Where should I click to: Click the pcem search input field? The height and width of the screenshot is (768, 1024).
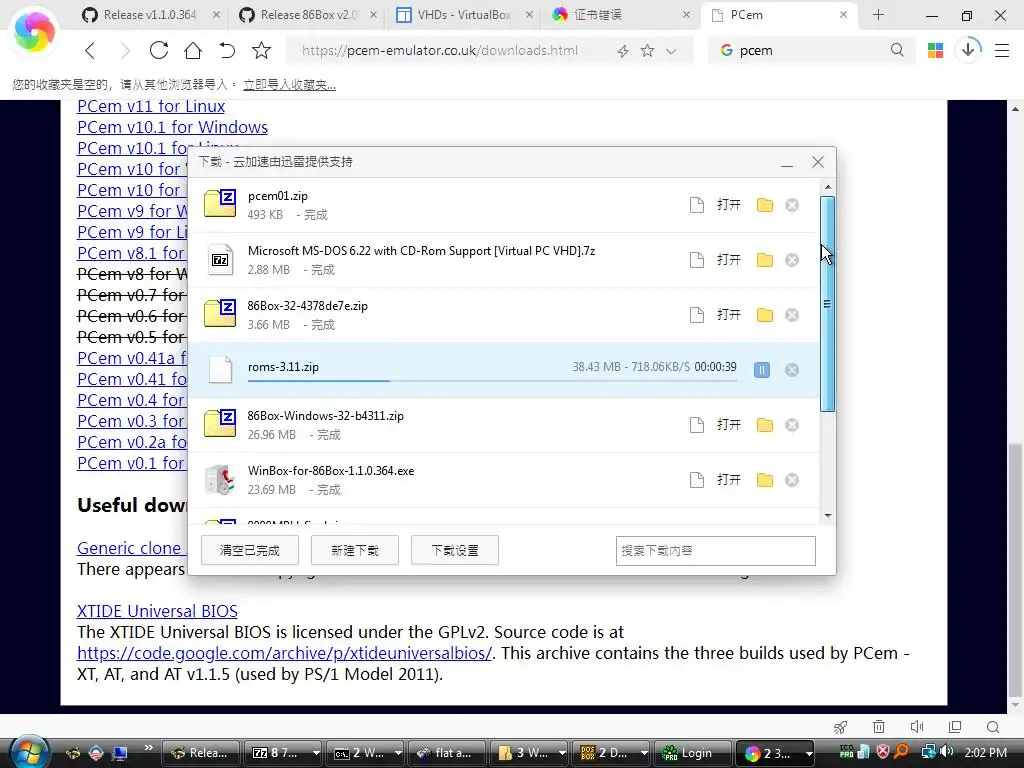(810, 50)
